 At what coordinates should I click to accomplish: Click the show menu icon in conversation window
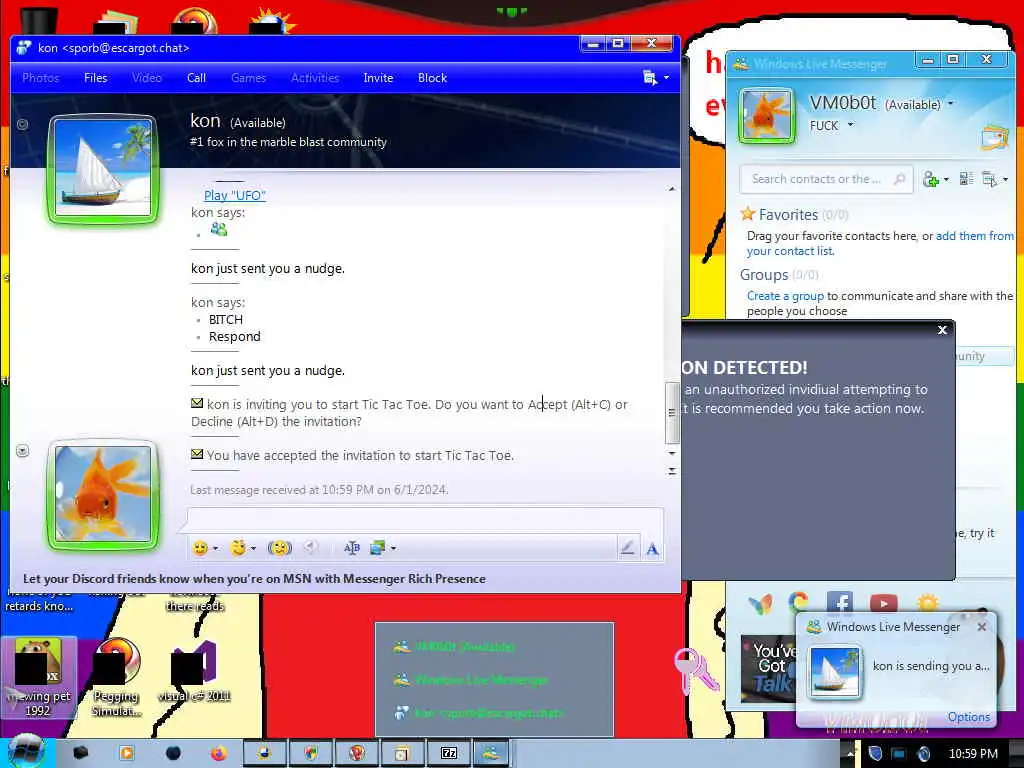point(650,78)
